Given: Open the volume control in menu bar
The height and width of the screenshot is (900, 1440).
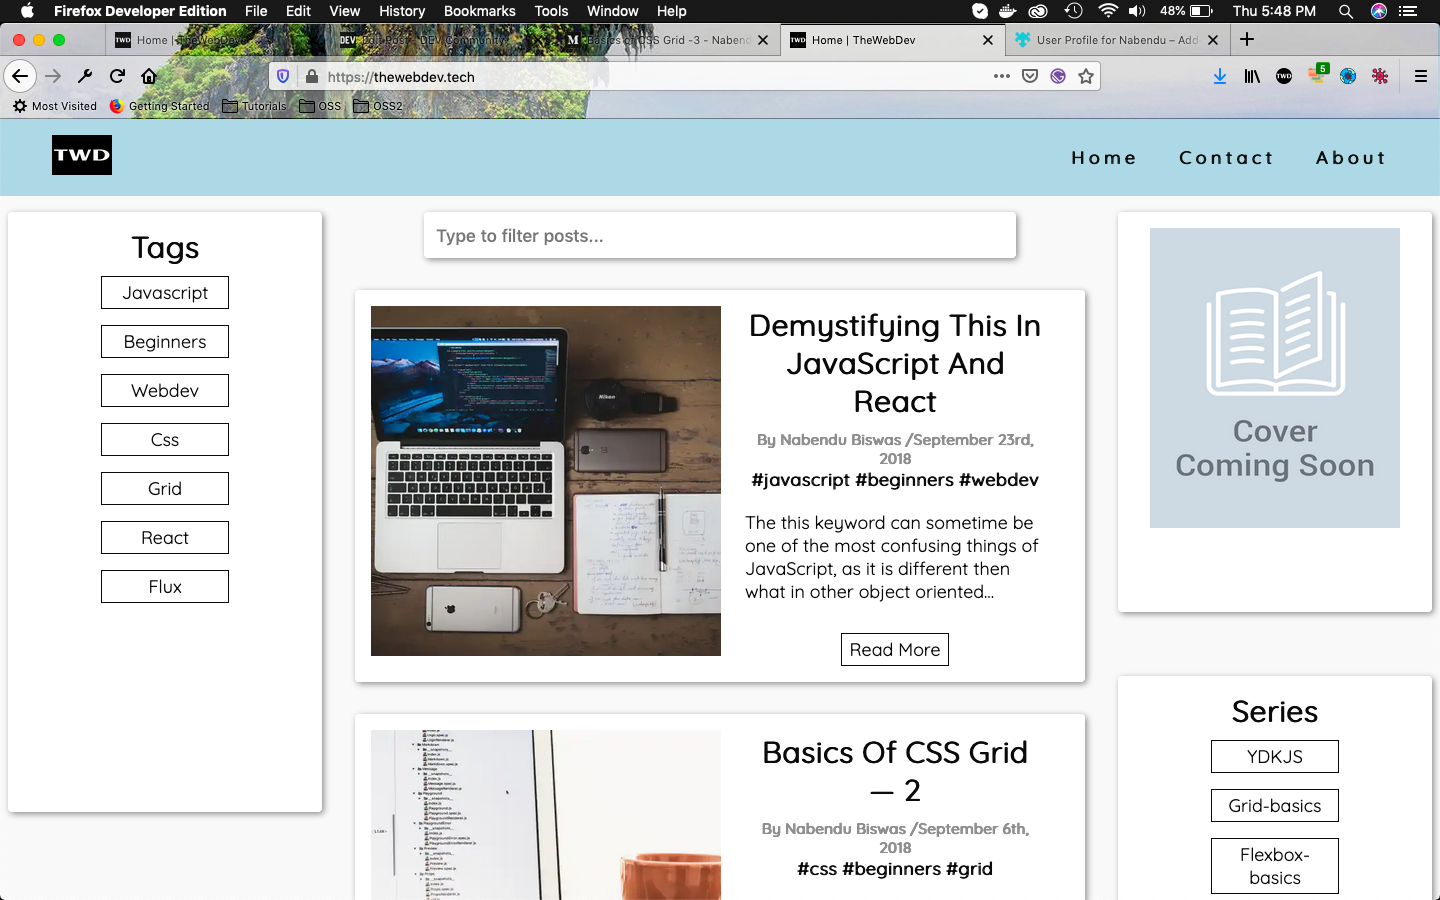Looking at the screenshot, I should coord(1137,11).
